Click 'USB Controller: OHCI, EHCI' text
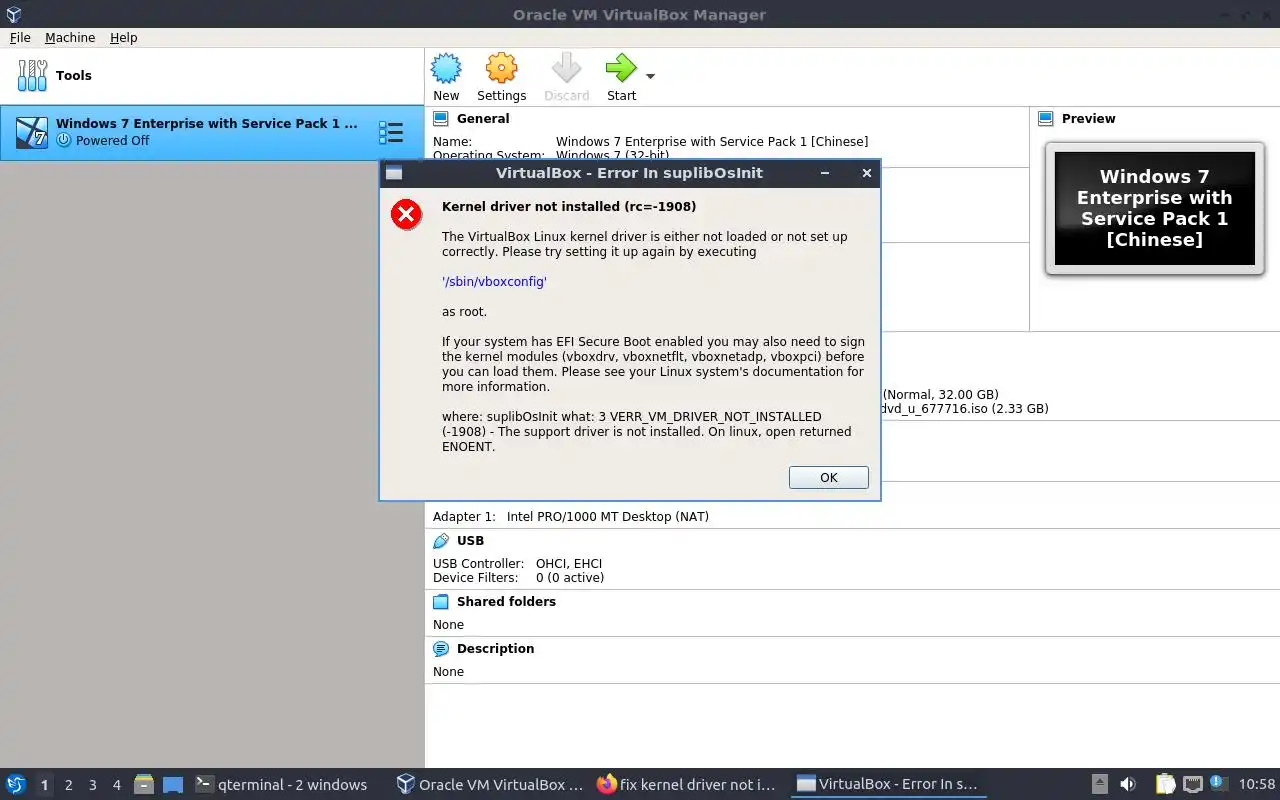The image size is (1280, 800). click(517, 564)
